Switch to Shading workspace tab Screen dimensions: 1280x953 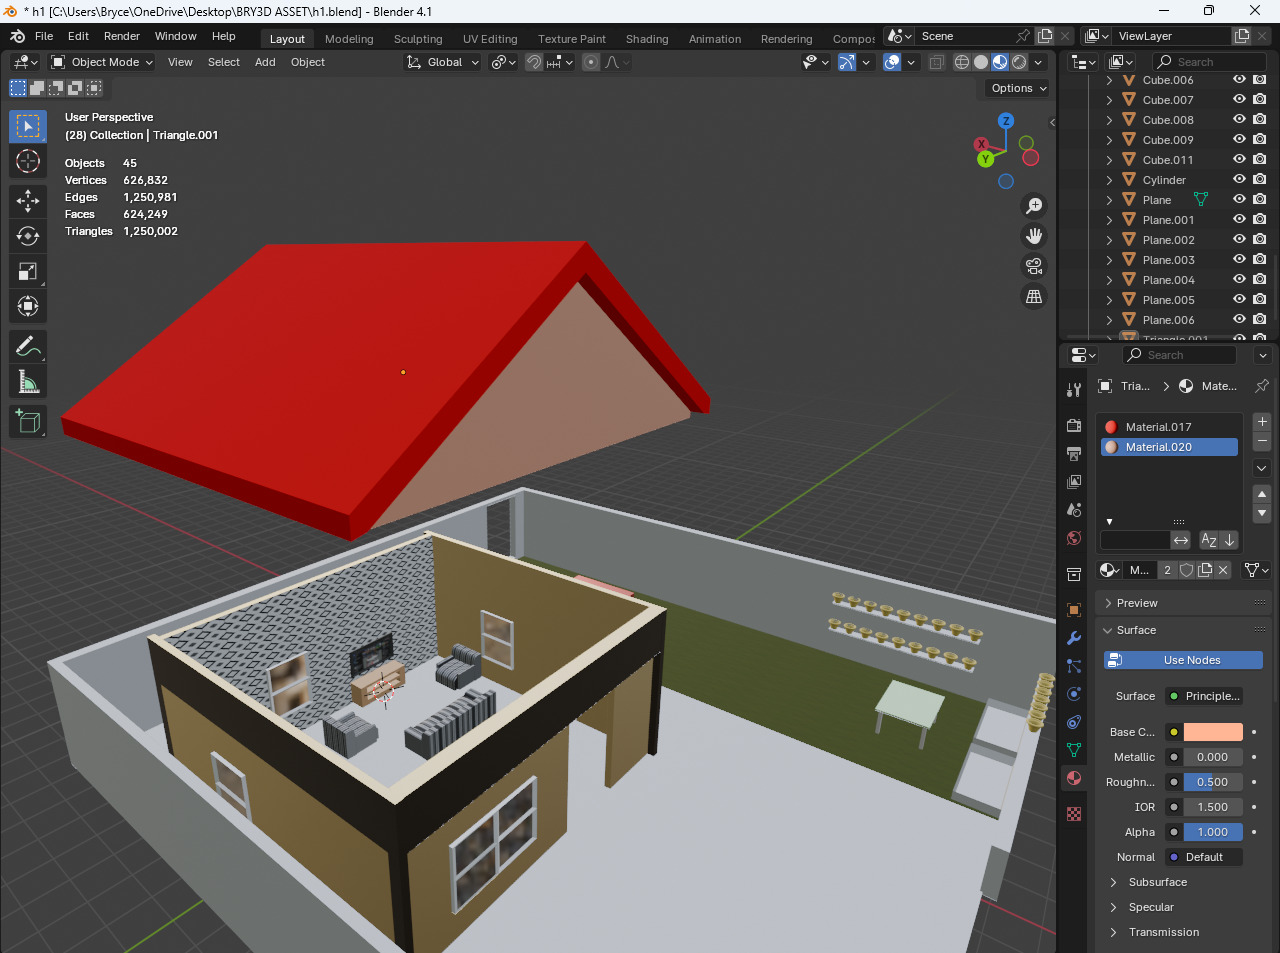point(647,39)
